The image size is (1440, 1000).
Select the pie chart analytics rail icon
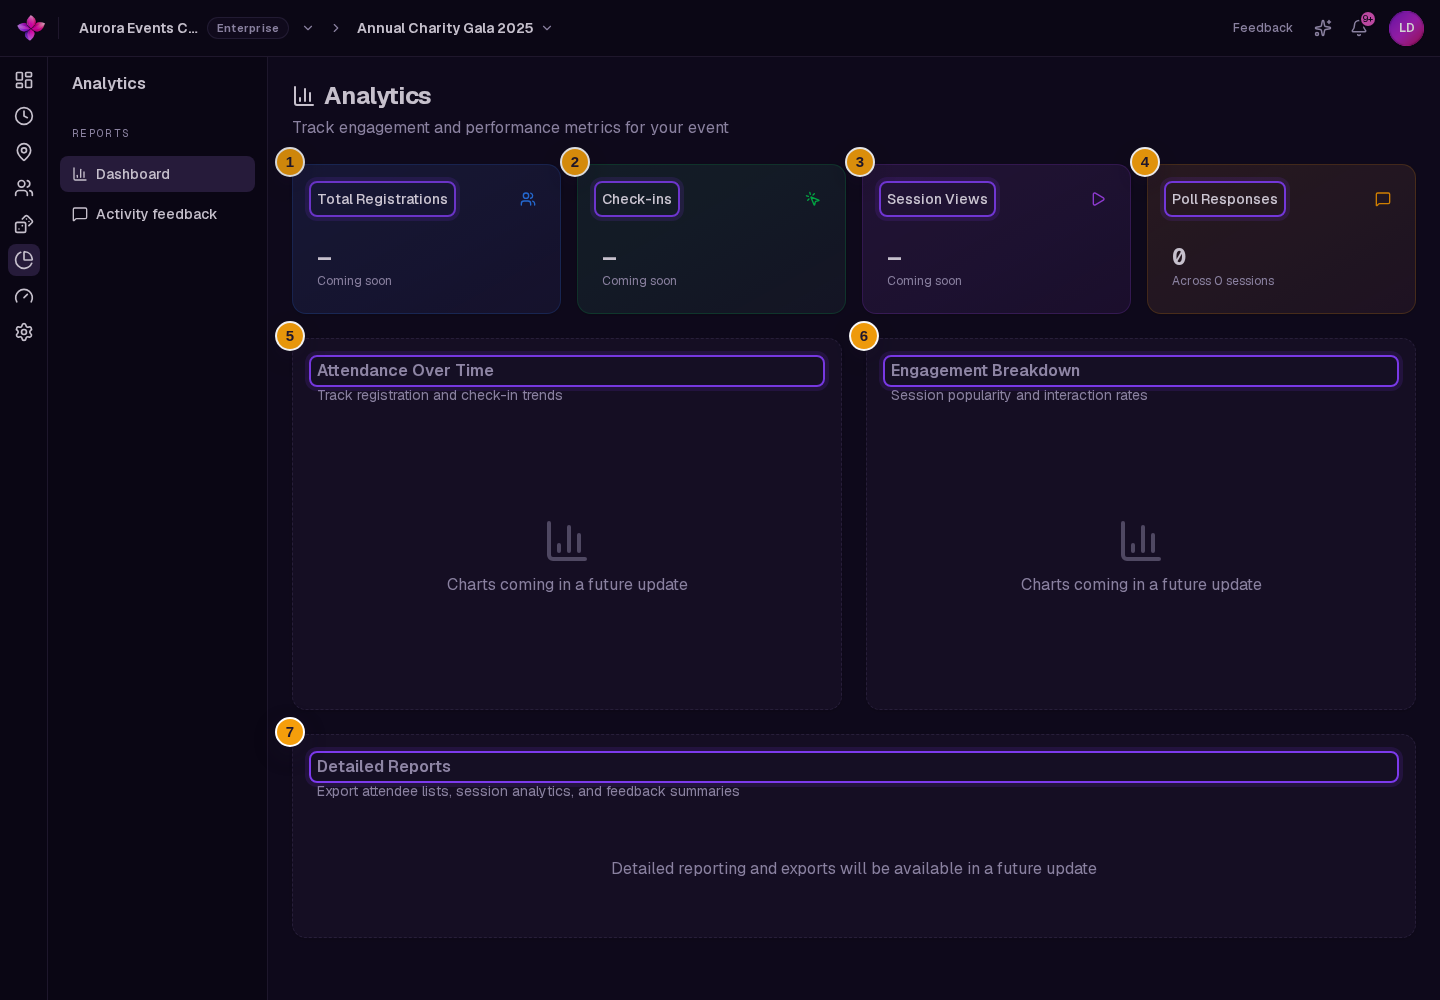pos(24,260)
